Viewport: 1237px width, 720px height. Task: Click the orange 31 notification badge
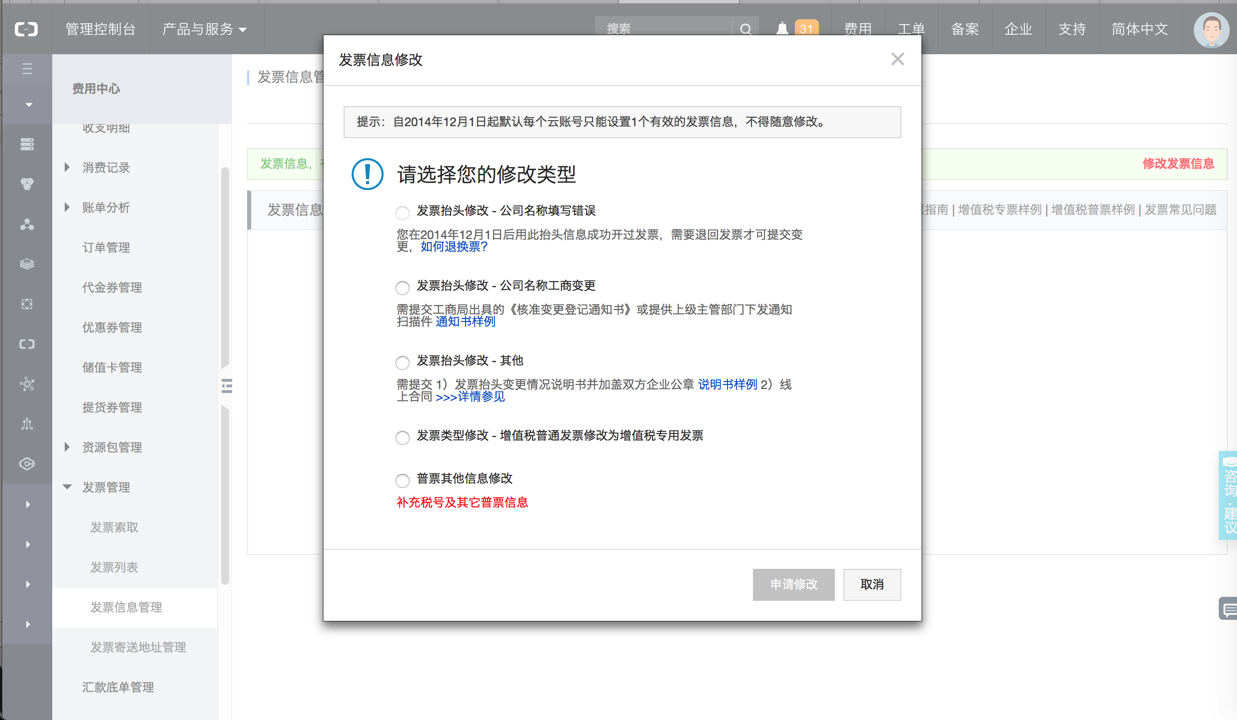pyautogui.click(x=806, y=29)
